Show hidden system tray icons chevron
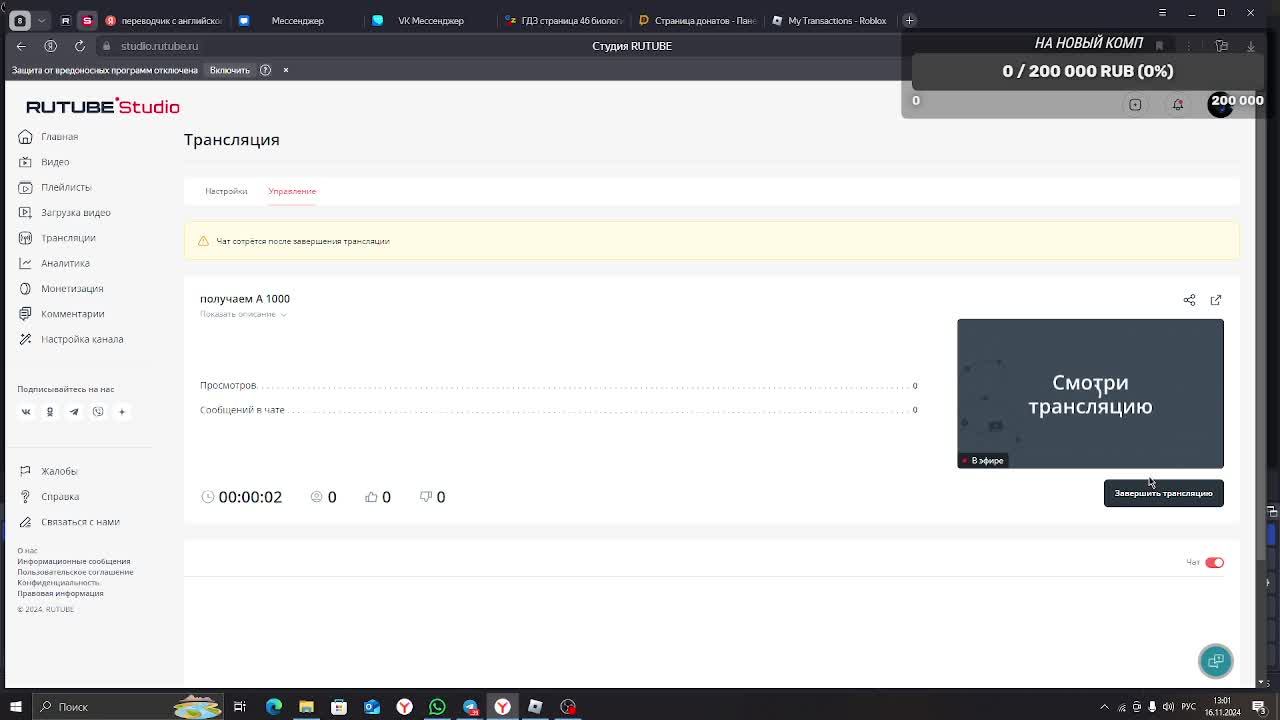This screenshot has height=720, width=1280. tap(1104, 707)
